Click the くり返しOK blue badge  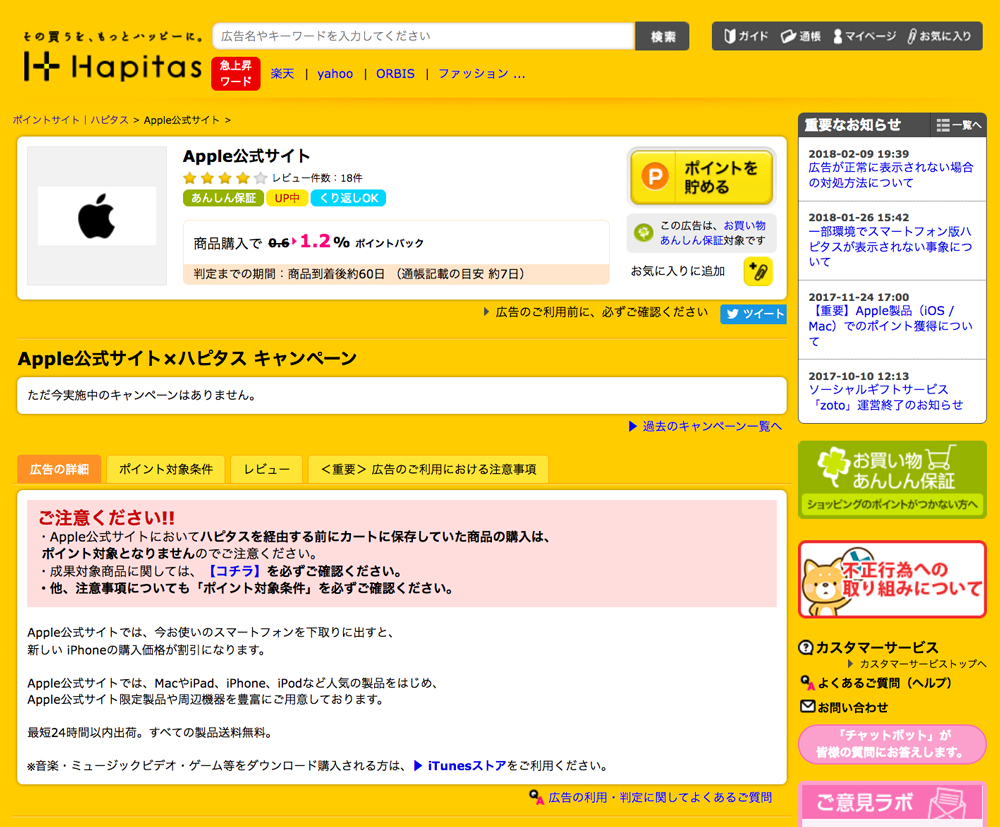[348, 198]
